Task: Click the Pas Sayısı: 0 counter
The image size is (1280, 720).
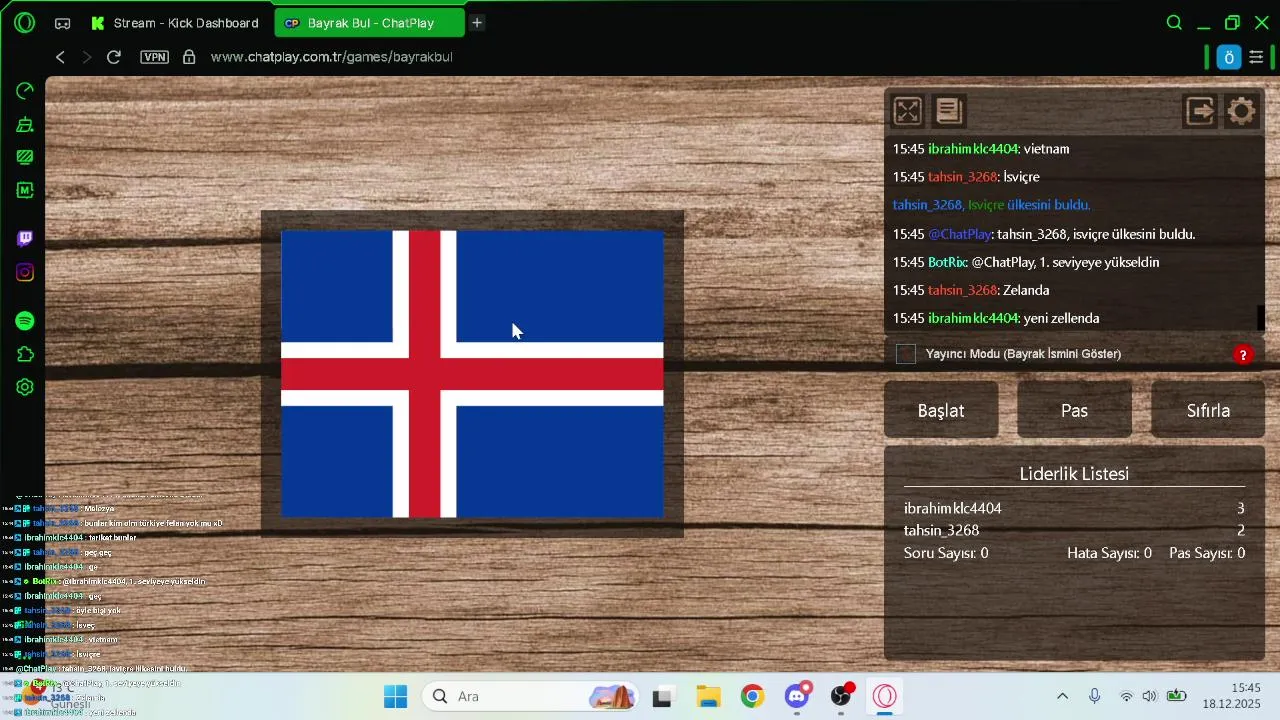Action: tap(1207, 553)
